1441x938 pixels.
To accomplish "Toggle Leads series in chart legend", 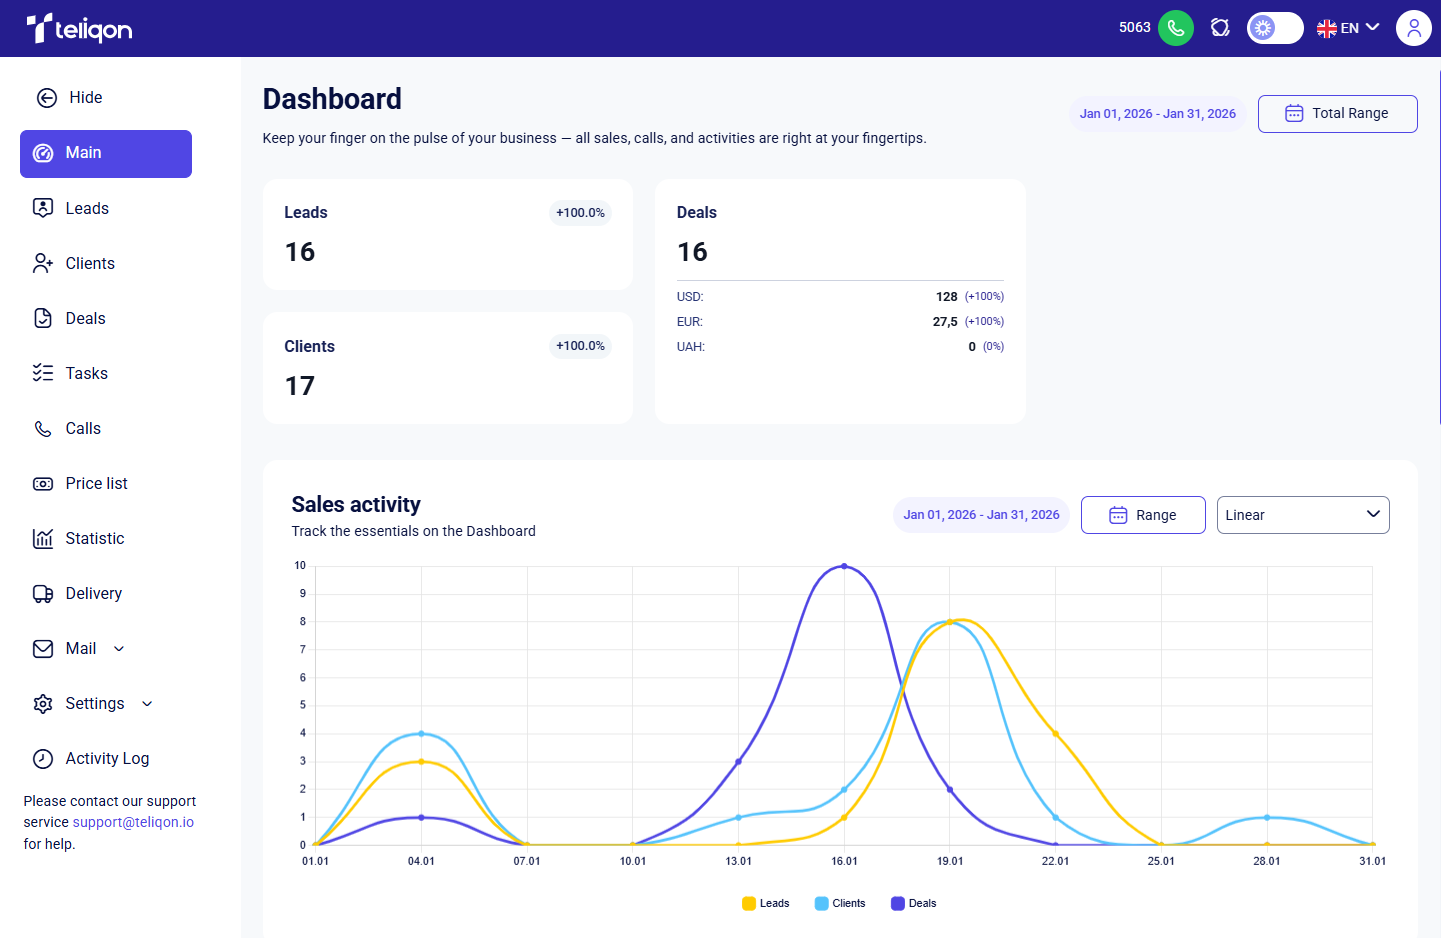I will [x=766, y=904].
